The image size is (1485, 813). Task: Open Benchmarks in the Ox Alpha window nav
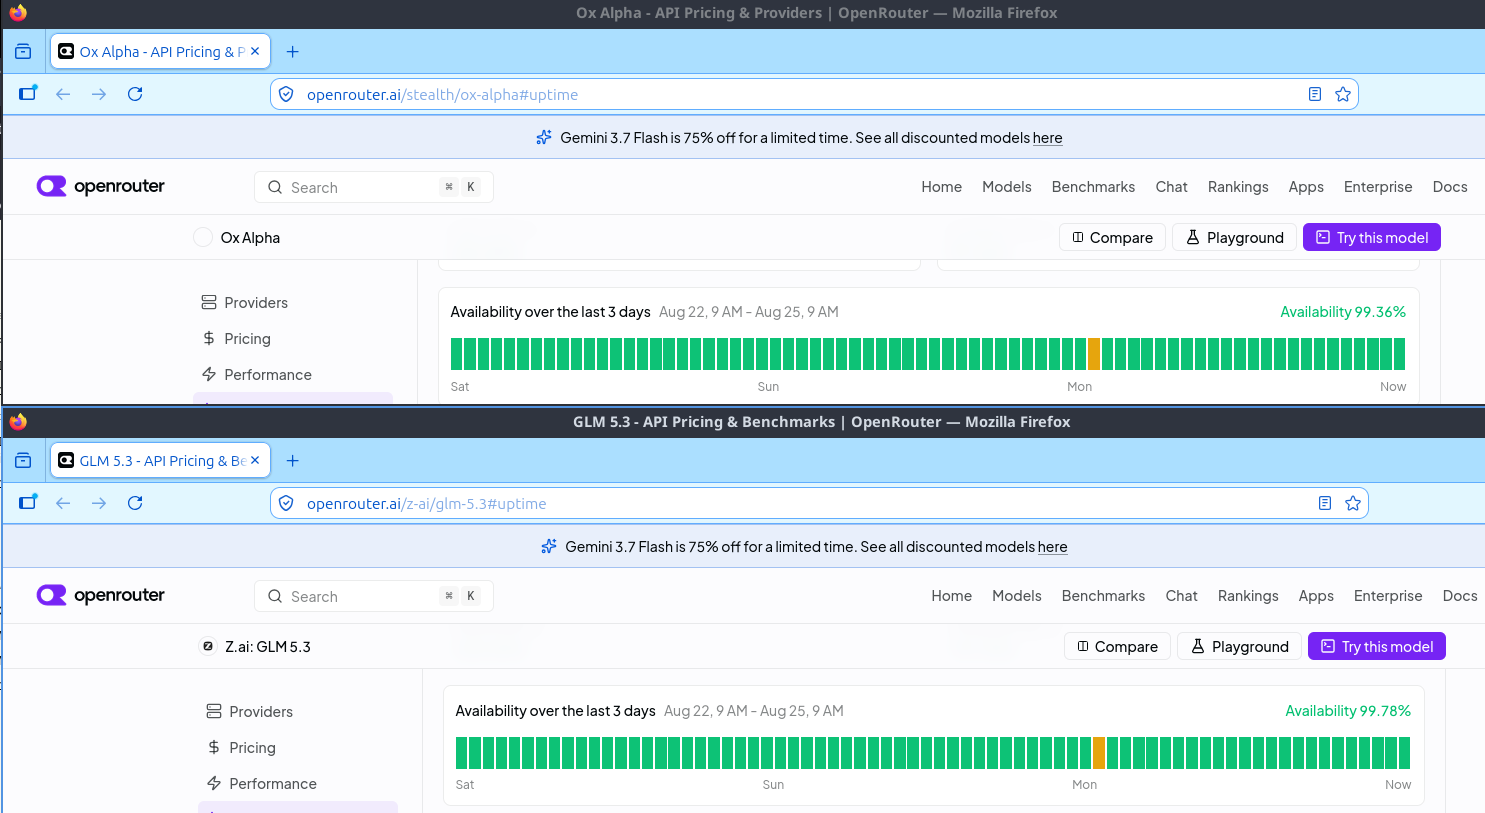pos(1093,187)
